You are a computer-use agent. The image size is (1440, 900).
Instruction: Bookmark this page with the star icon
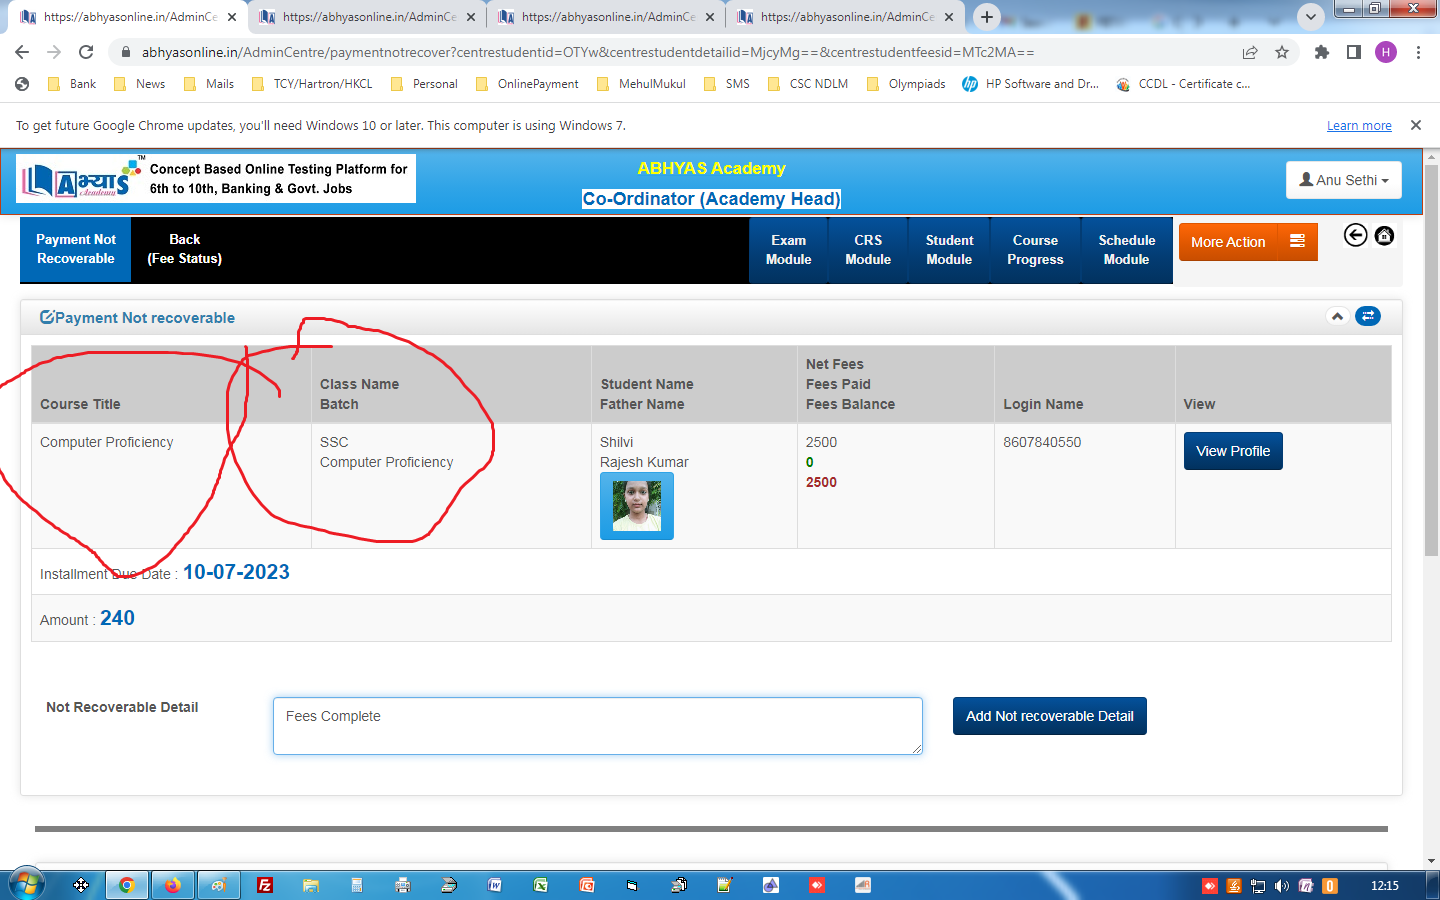click(x=1282, y=52)
